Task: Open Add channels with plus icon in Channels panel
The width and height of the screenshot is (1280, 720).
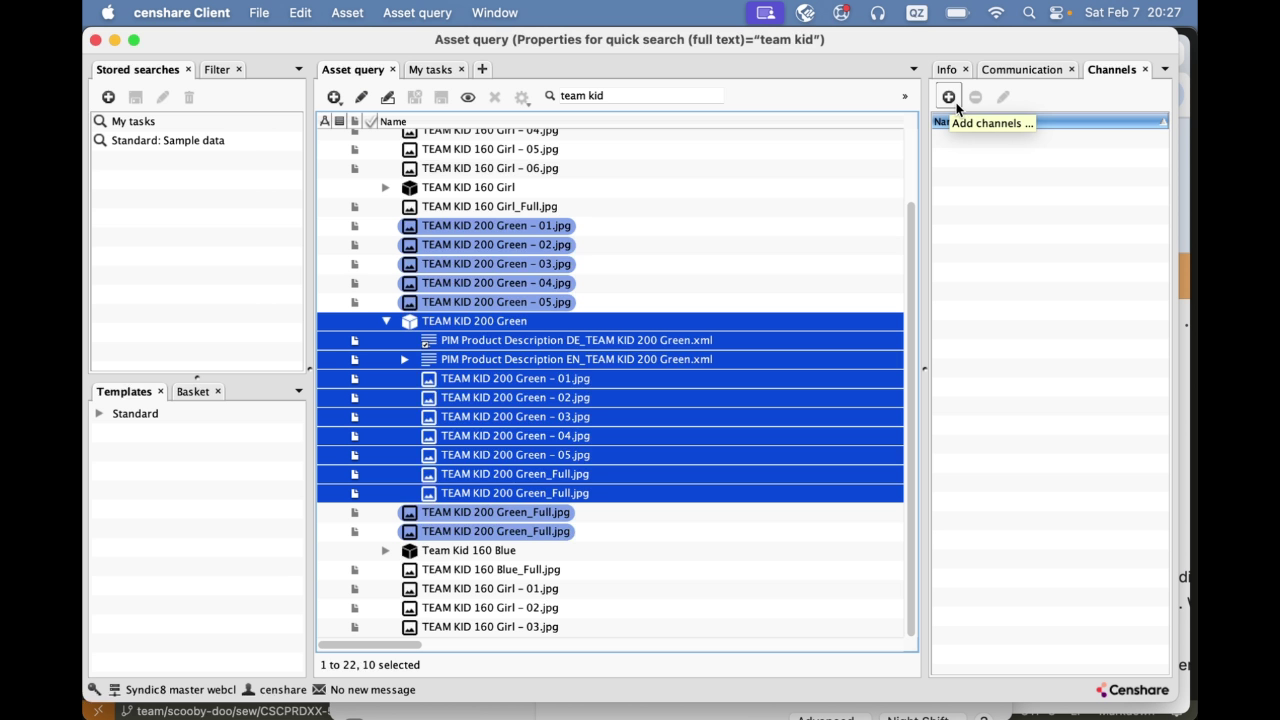Action: coord(948,96)
